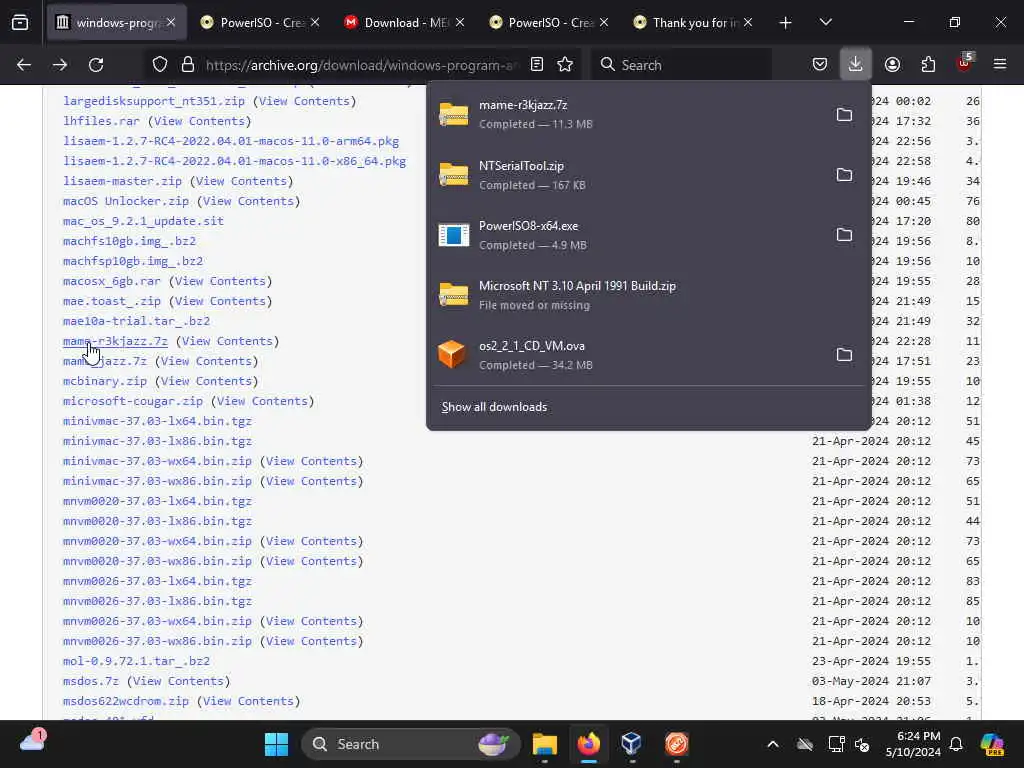This screenshot has width=1024, height=768.
Task: Download machfs10gb.img_.bz2 link
Action: [x=129, y=241]
